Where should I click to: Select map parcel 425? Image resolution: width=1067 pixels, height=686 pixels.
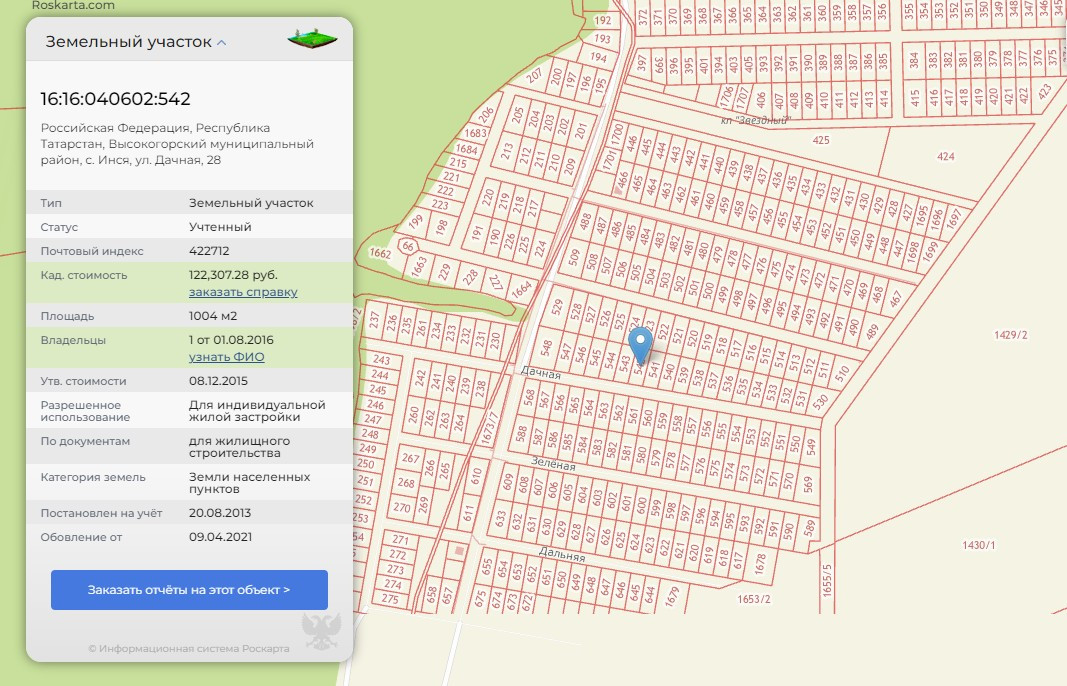(x=821, y=140)
